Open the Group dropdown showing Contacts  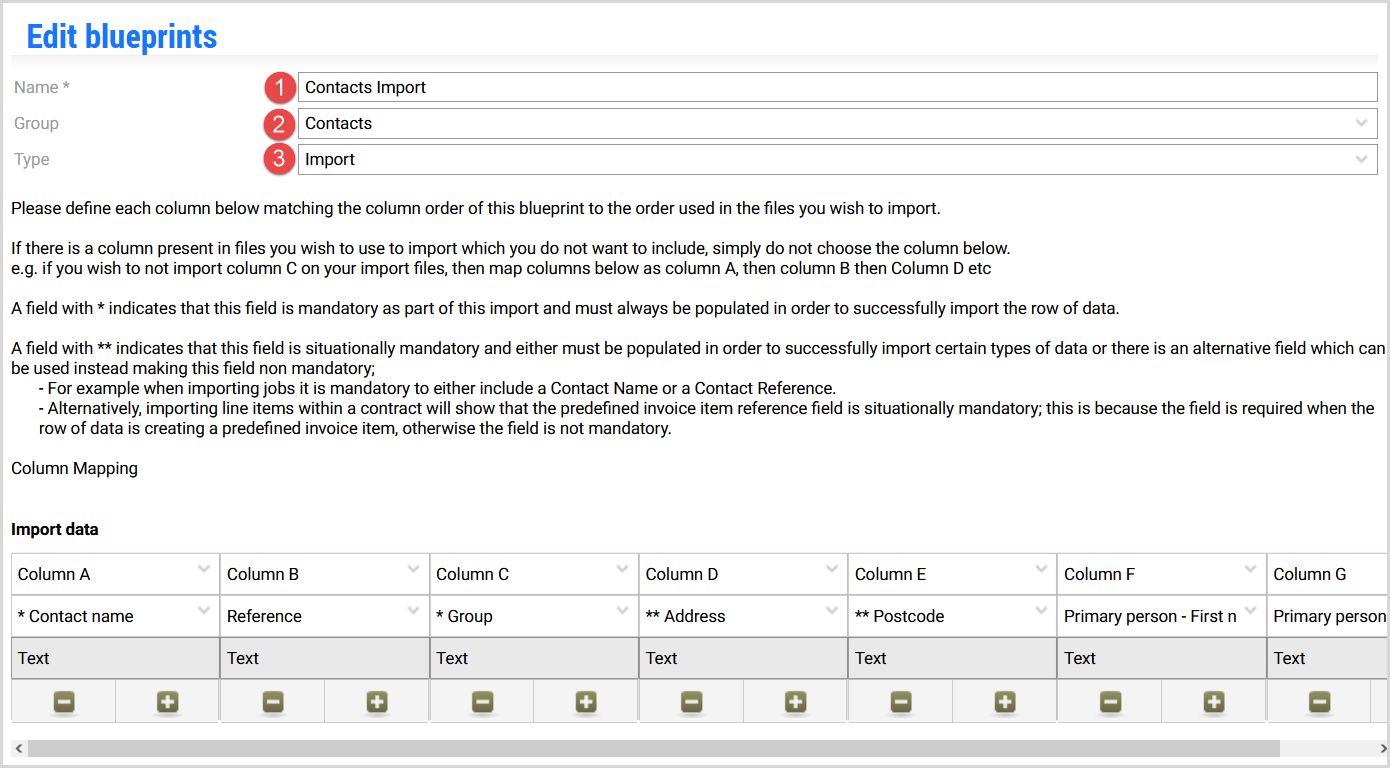838,123
